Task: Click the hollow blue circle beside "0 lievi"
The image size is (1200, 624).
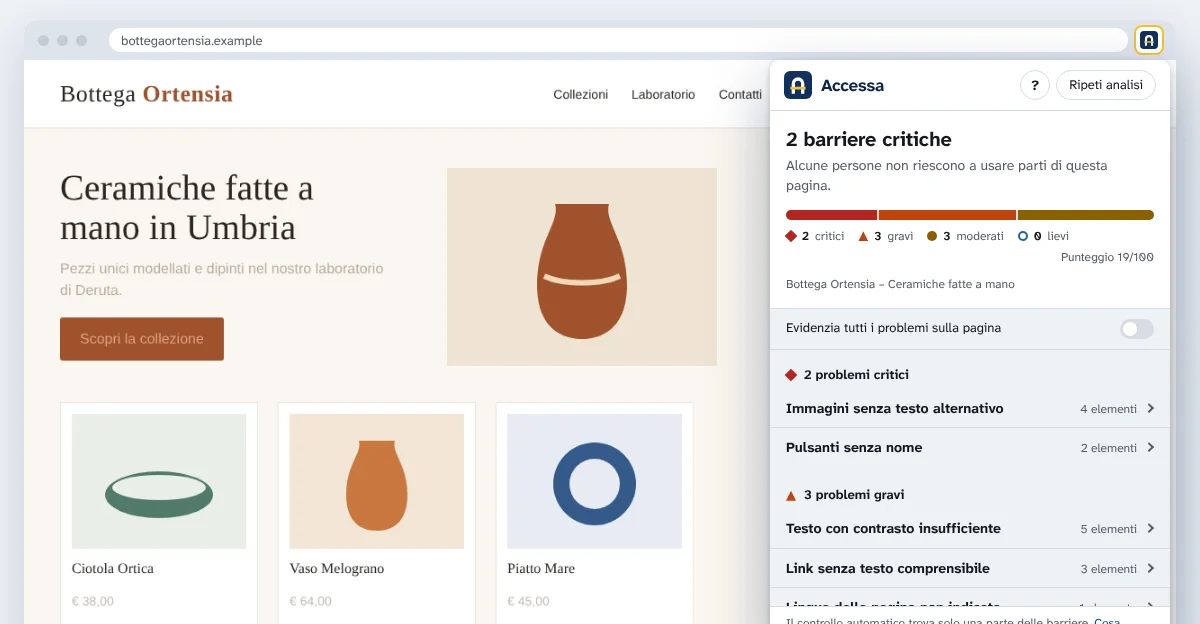Action: 1023,236
